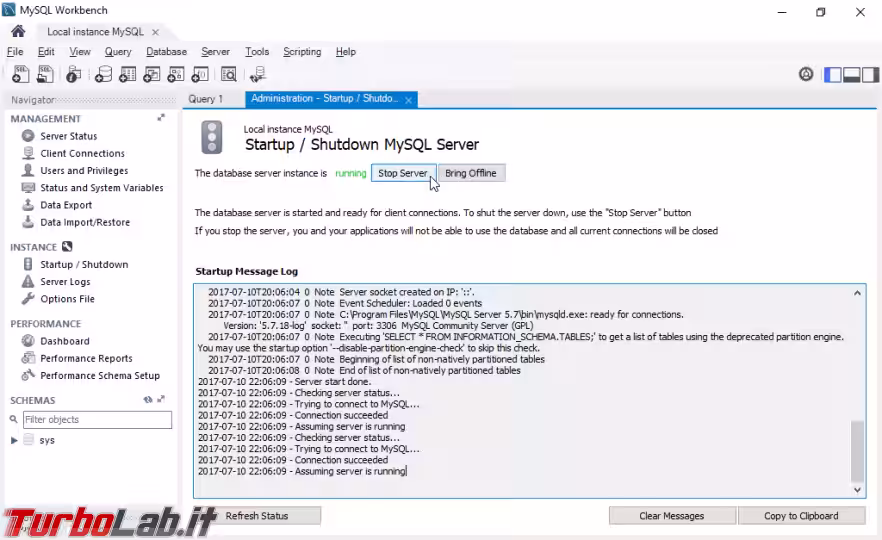The height and width of the screenshot is (540, 882).
Task: Select Startup / Shutdown under Instance
Action: [84, 264]
